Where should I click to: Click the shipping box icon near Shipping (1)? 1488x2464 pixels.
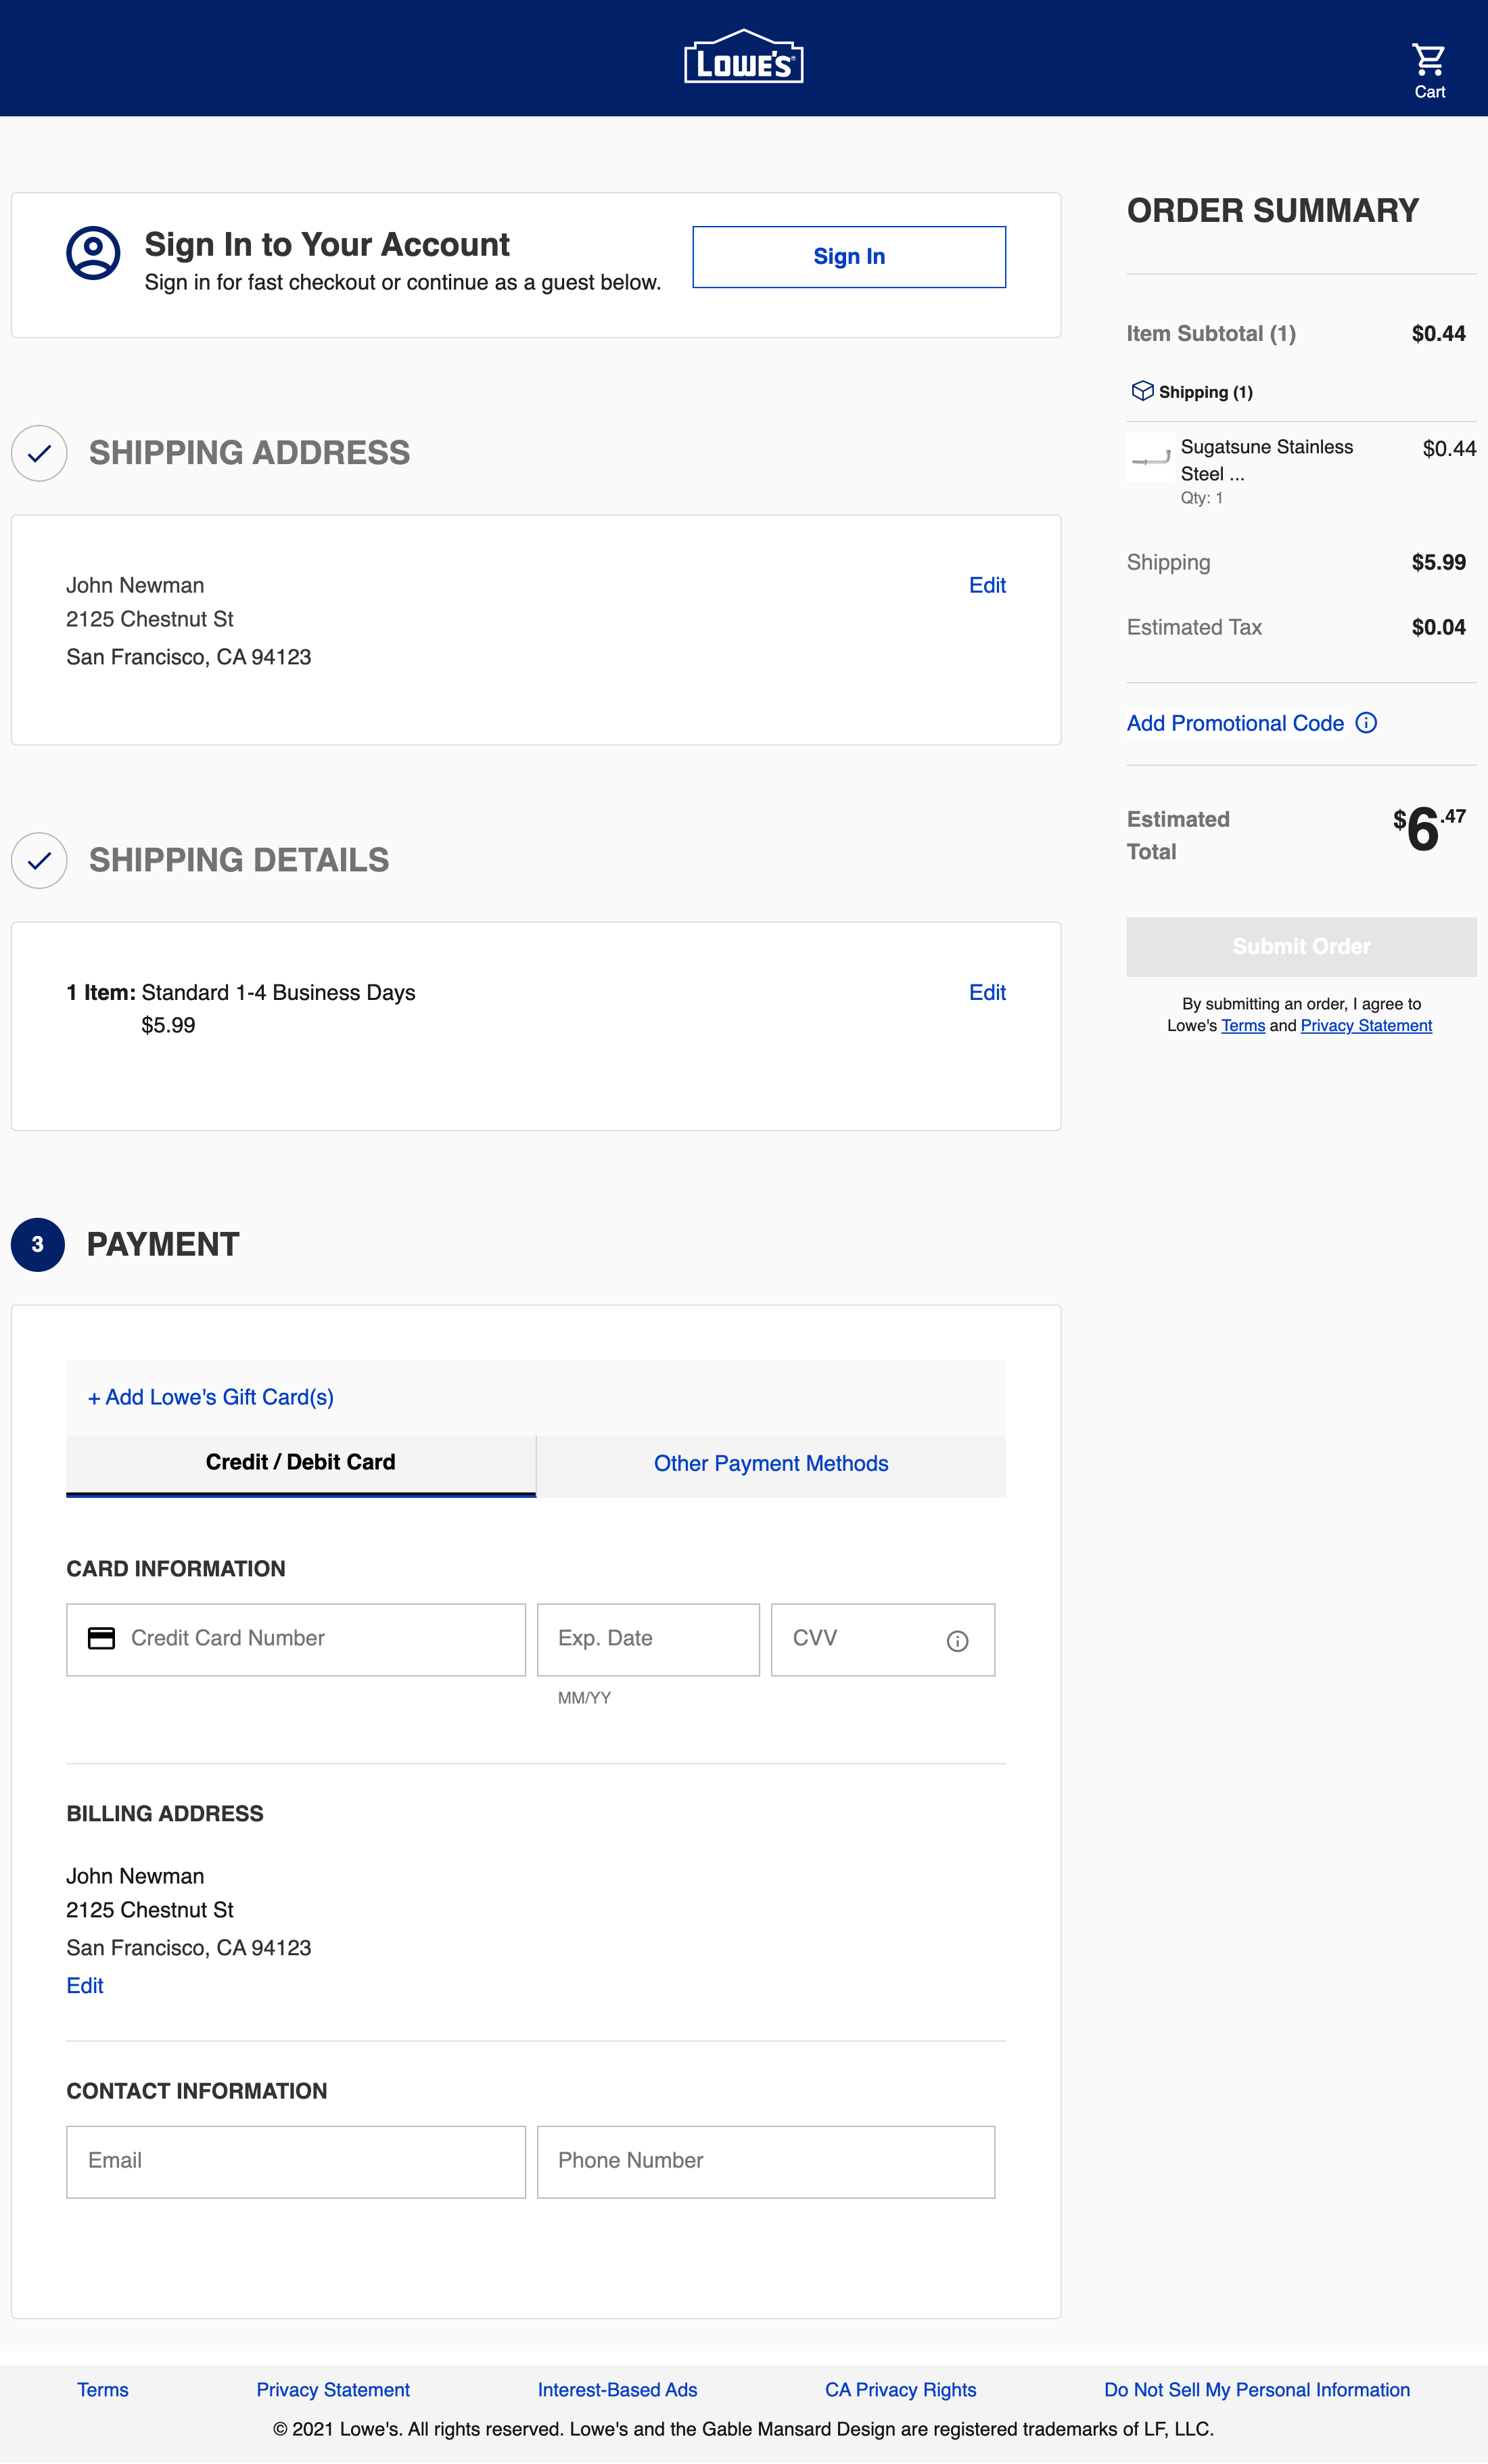1142,391
